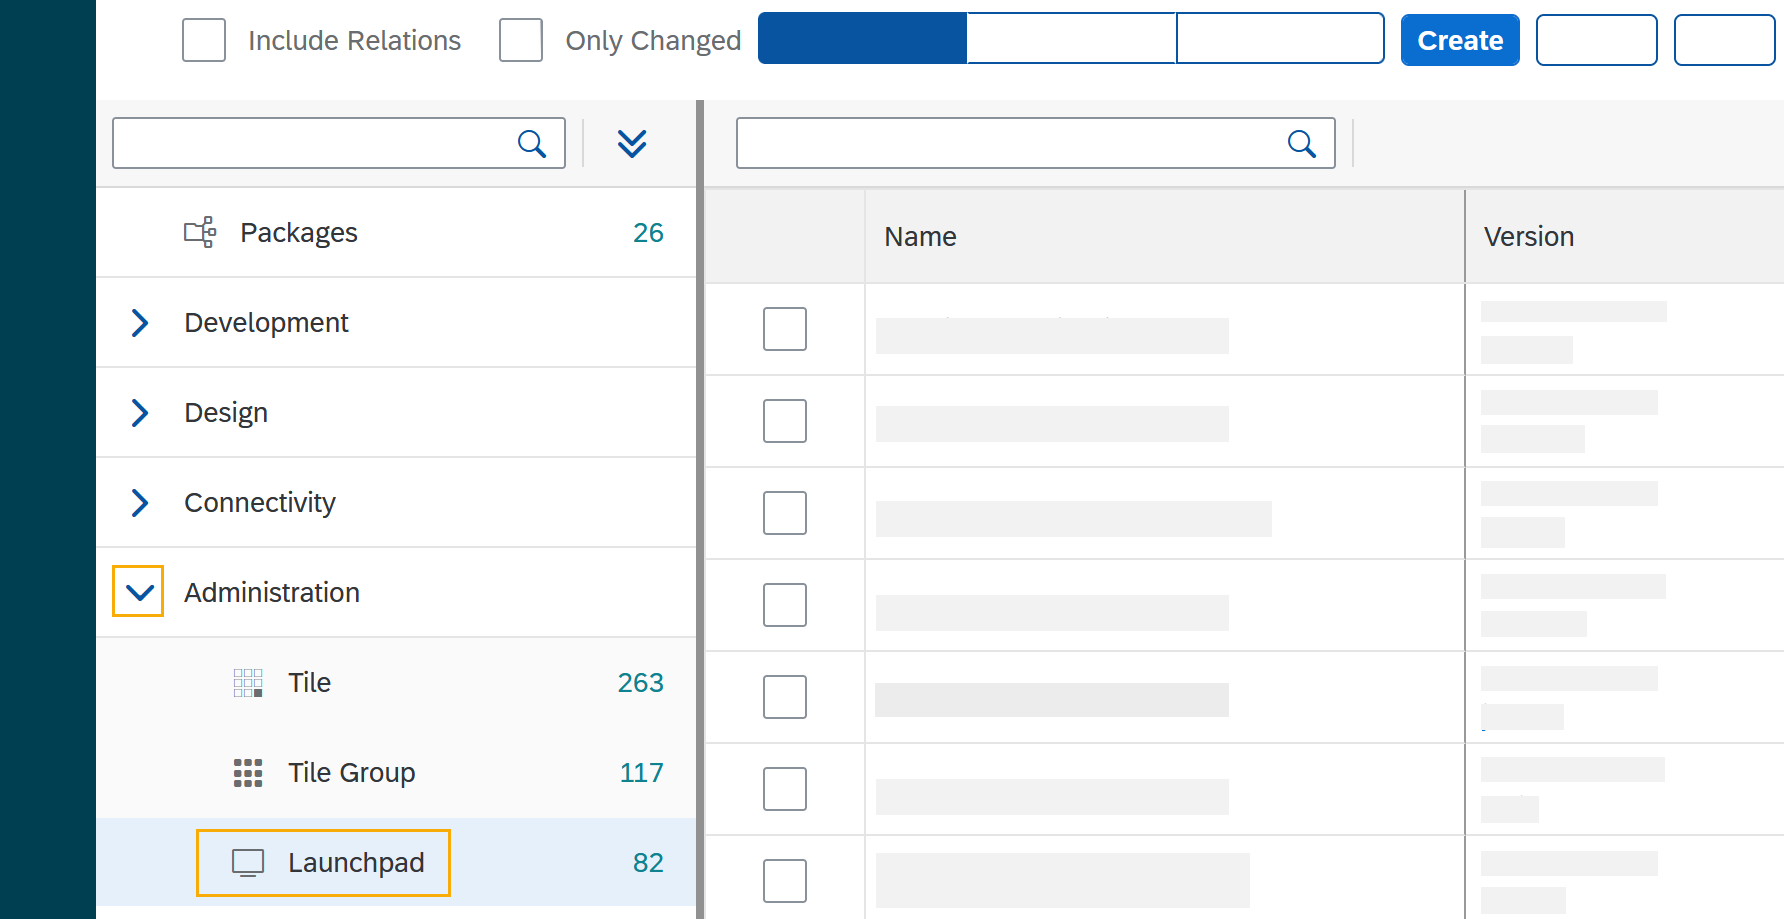Select the Packages tree entry
The width and height of the screenshot is (1784, 919).
click(x=396, y=232)
